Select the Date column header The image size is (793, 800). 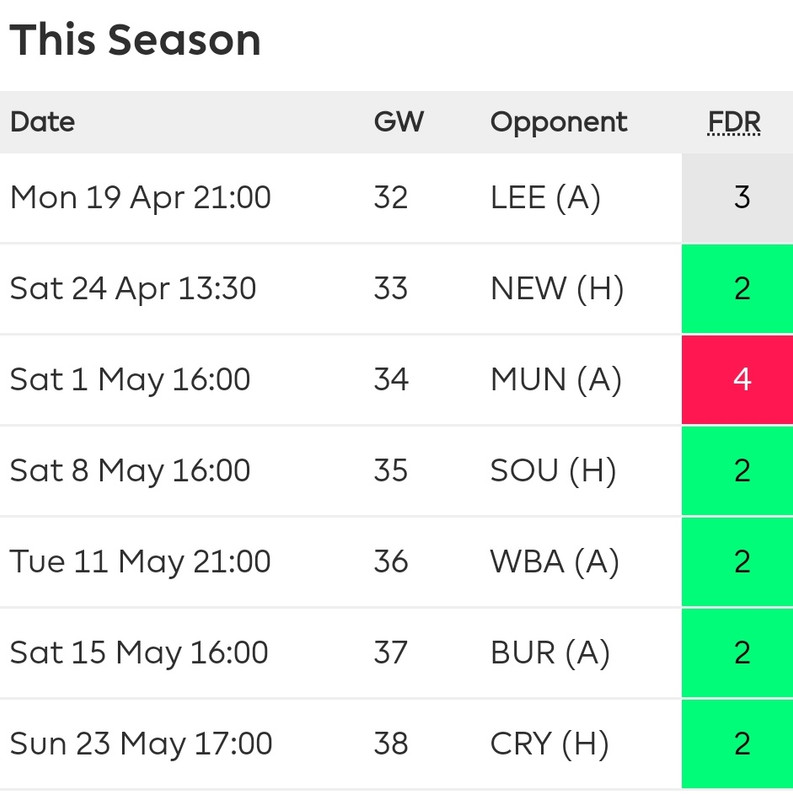pyautogui.click(x=43, y=122)
